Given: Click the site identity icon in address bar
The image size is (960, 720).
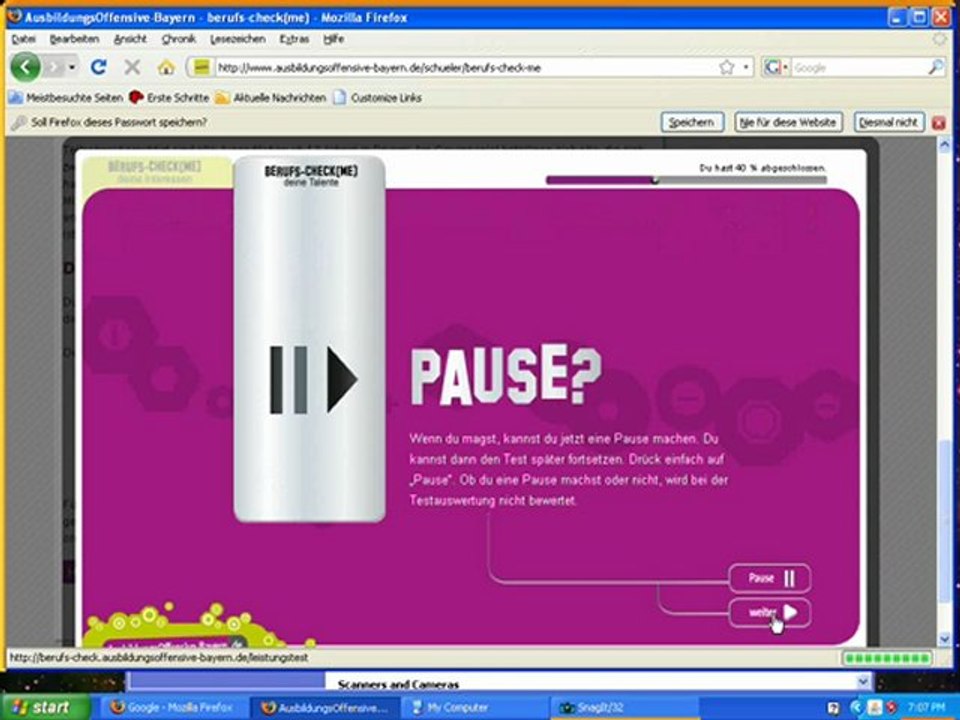Looking at the screenshot, I should pos(201,67).
